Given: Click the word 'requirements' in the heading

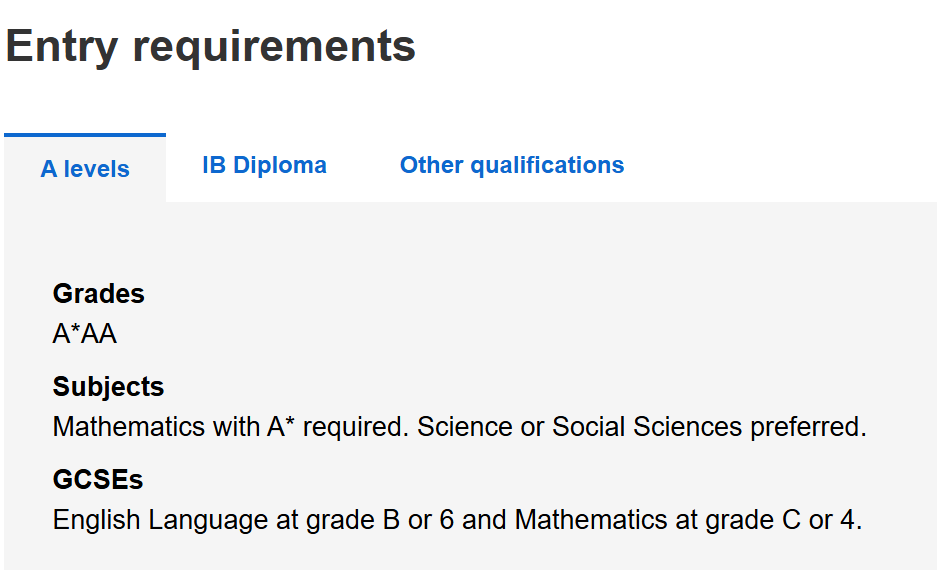Looking at the screenshot, I should point(274,47).
